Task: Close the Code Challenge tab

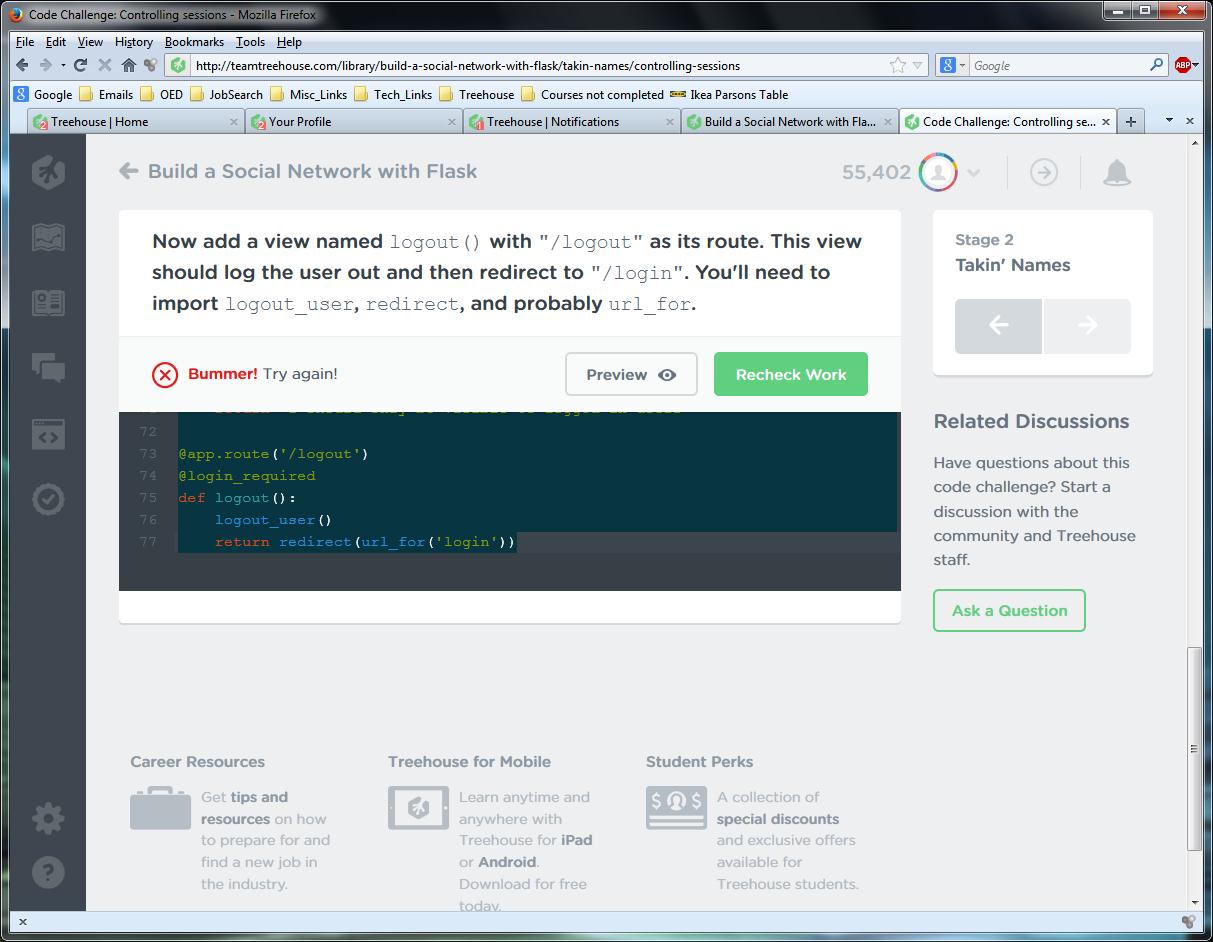Action: click(x=1105, y=122)
